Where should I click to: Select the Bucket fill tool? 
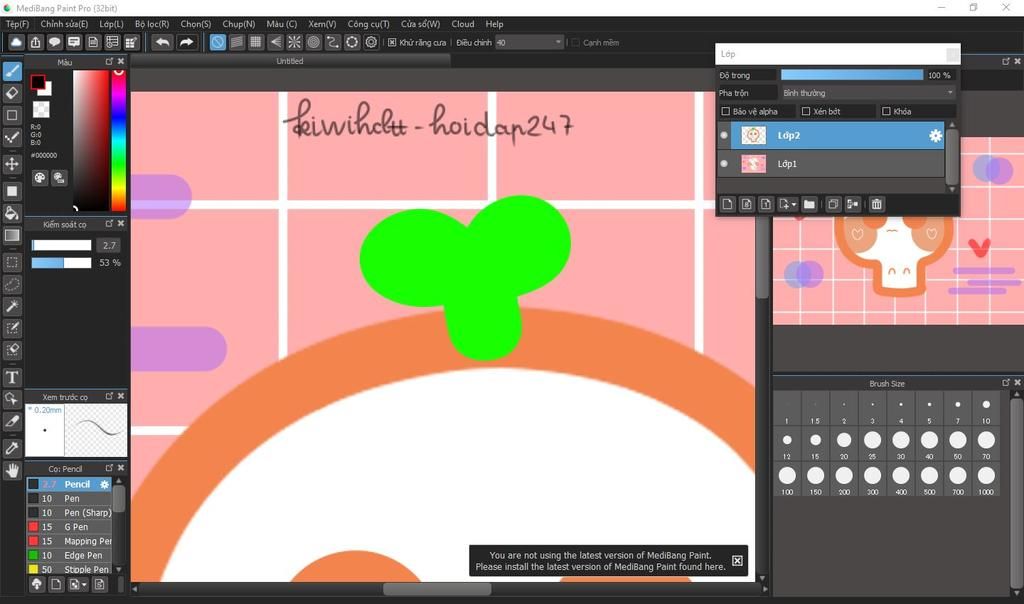click(x=12, y=213)
